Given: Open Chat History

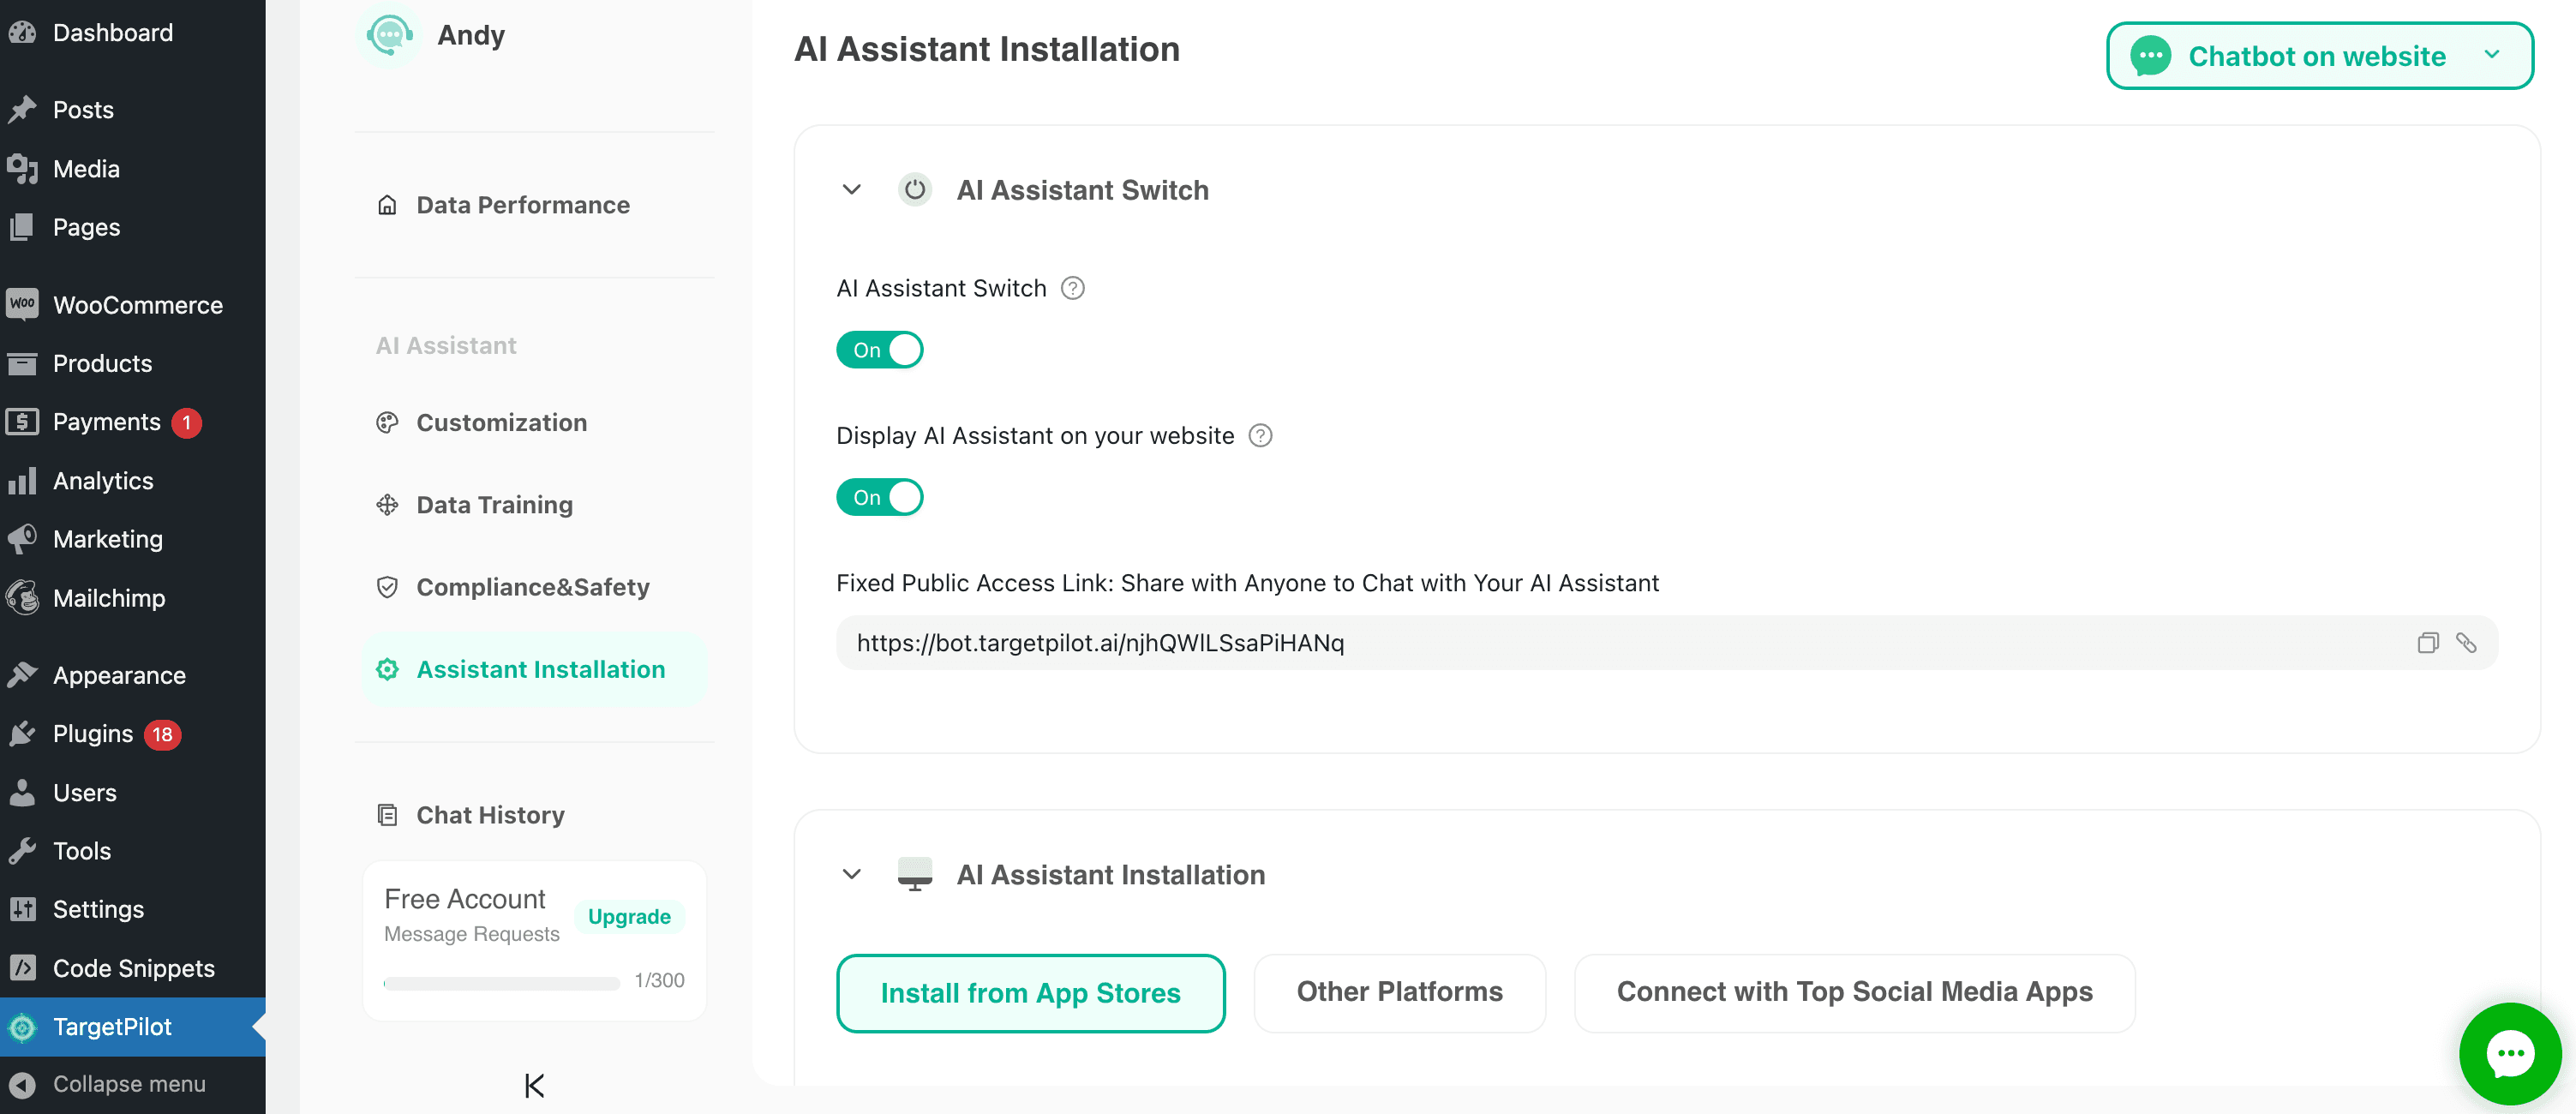Looking at the screenshot, I should (490, 815).
